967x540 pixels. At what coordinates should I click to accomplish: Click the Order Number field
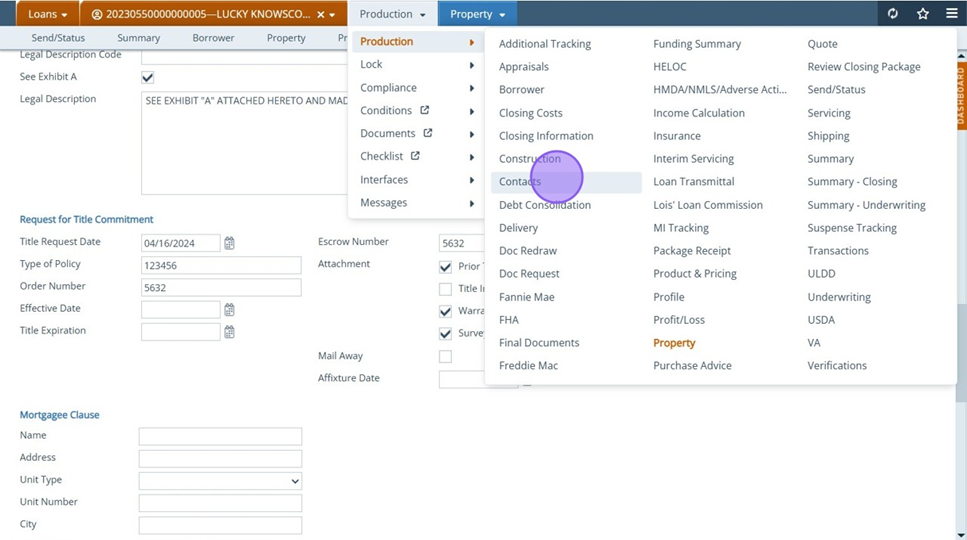coord(221,287)
